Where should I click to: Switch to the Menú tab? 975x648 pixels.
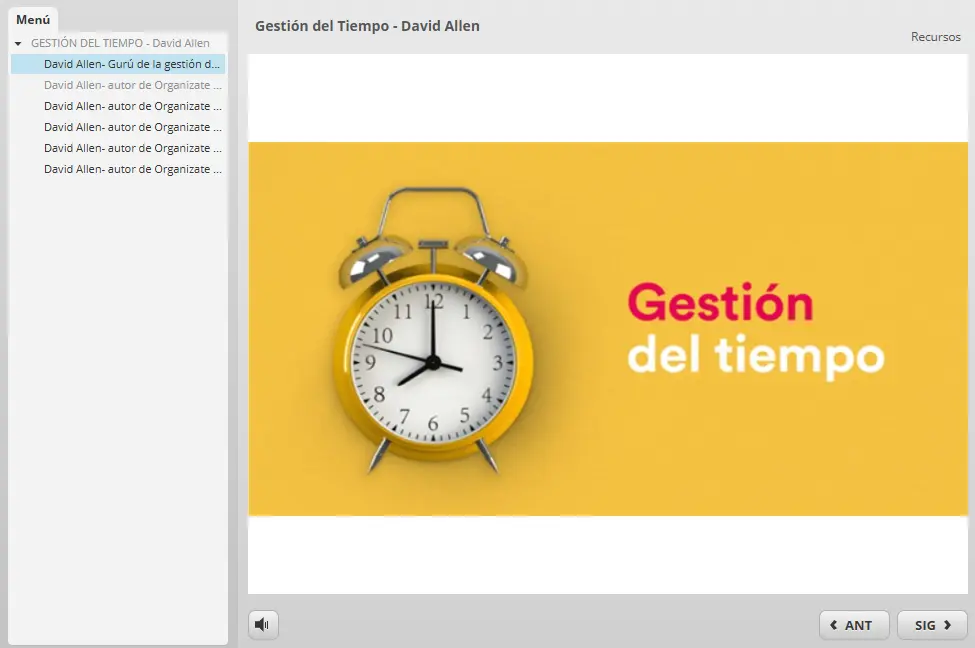click(31, 18)
